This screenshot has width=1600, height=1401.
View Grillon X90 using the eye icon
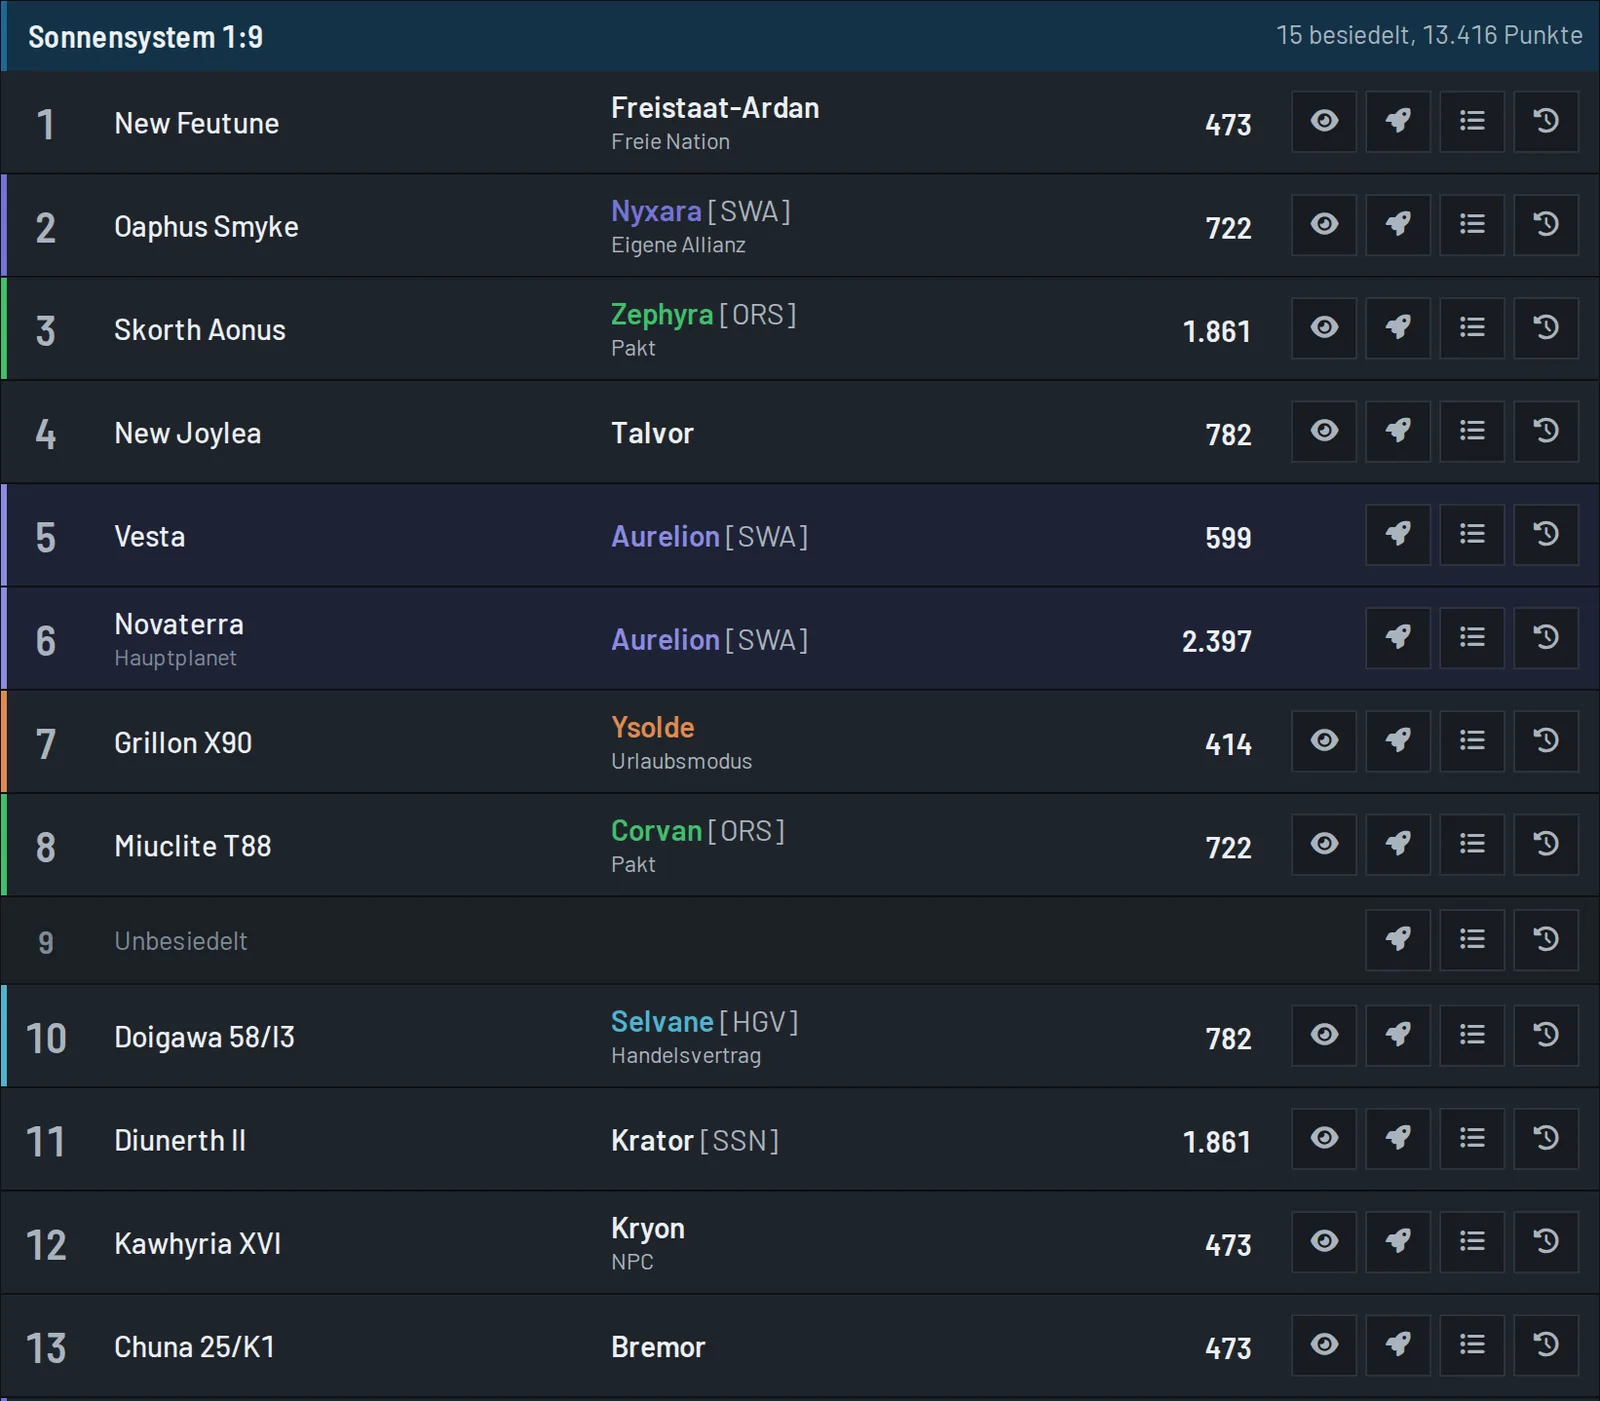click(x=1324, y=741)
